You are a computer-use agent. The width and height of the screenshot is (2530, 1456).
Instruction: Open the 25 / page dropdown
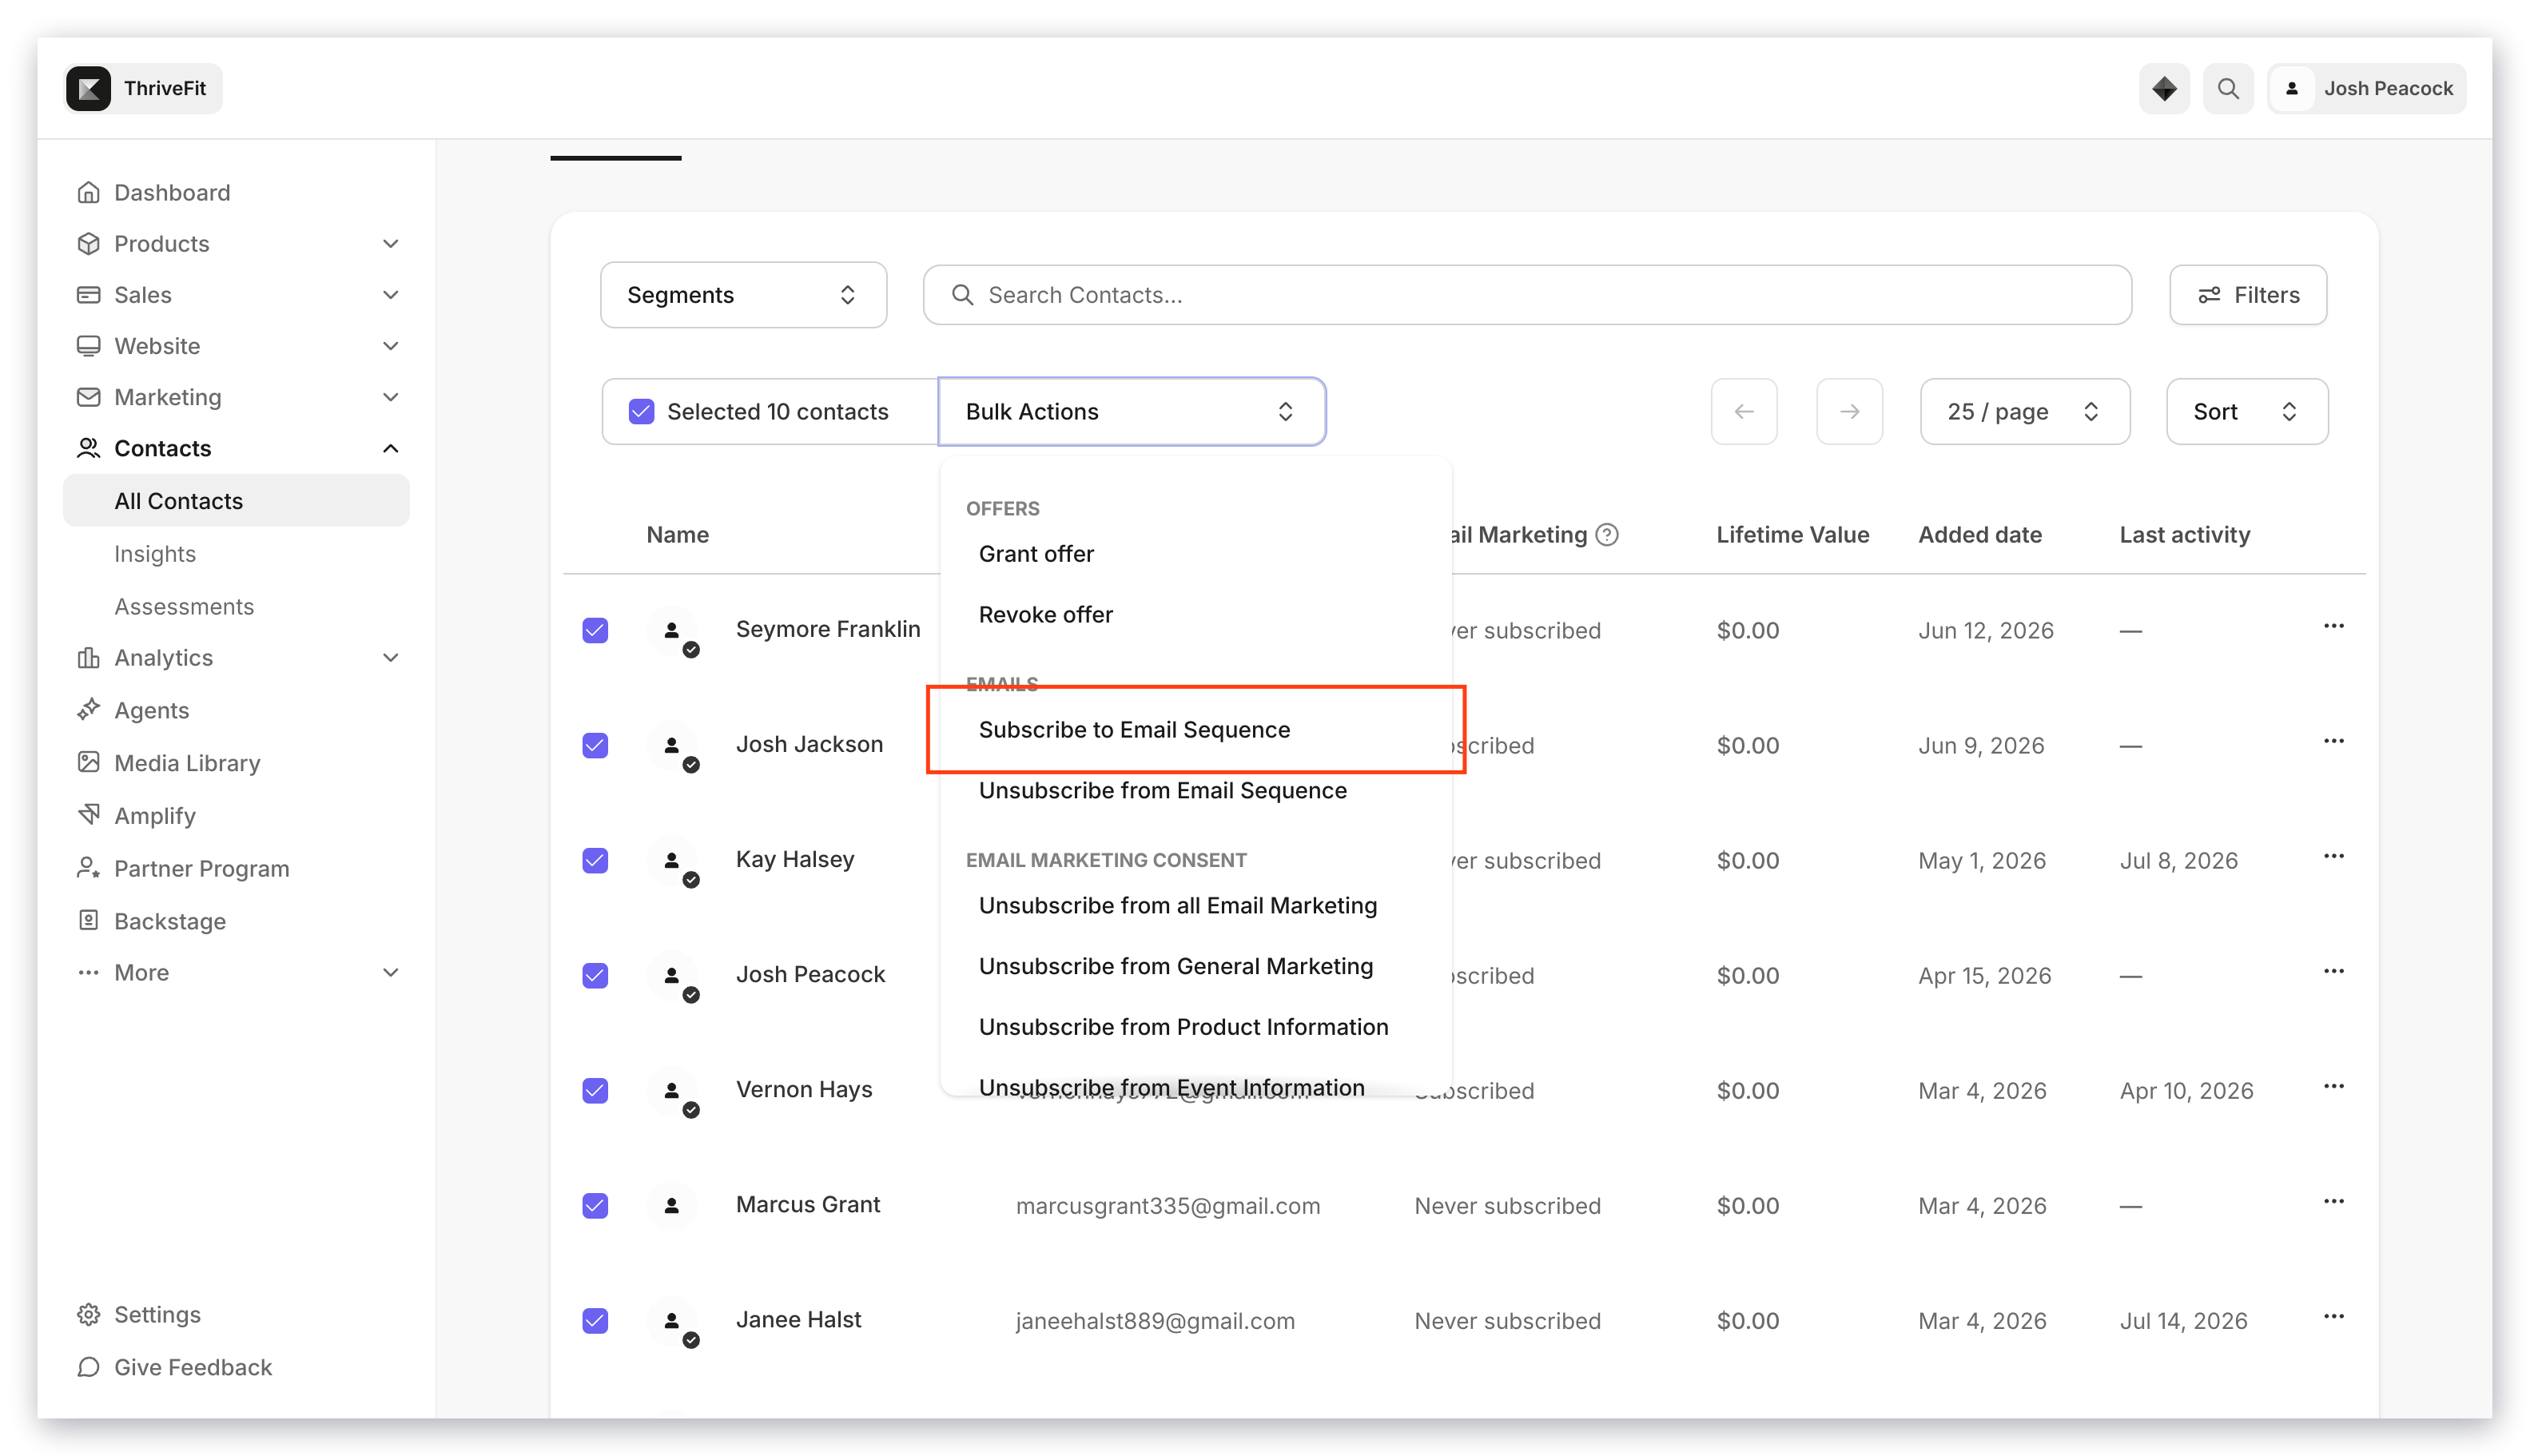(x=2024, y=411)
